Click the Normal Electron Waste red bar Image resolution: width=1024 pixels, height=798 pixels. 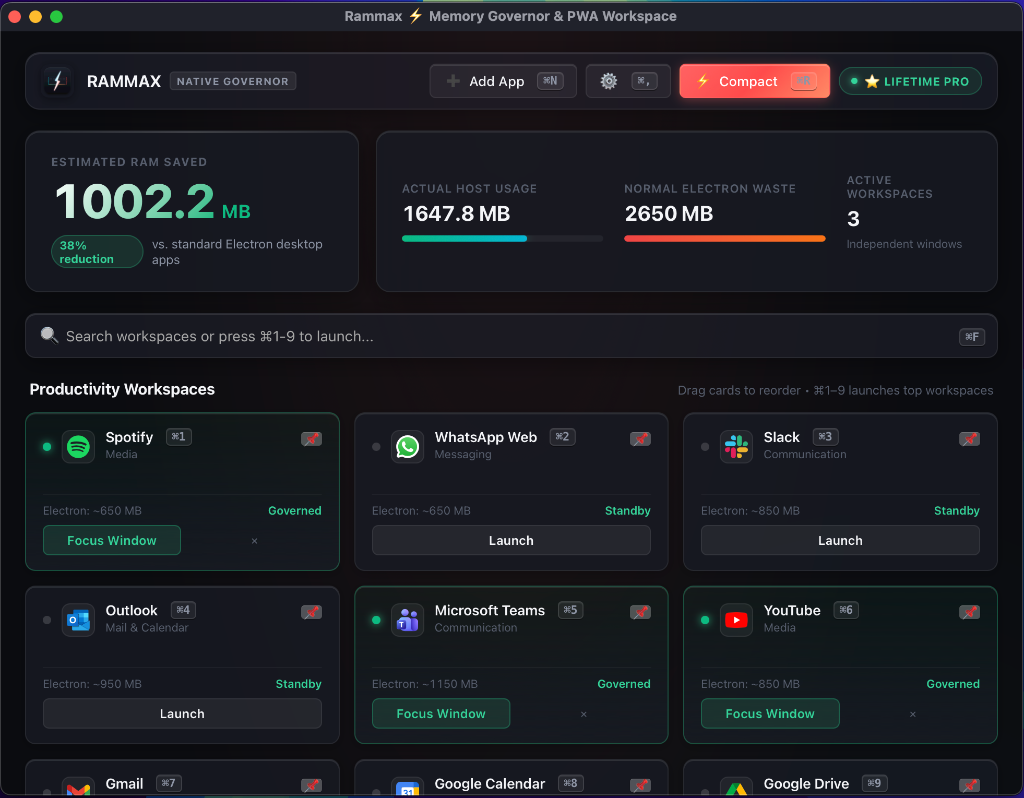tap(725, 238)
